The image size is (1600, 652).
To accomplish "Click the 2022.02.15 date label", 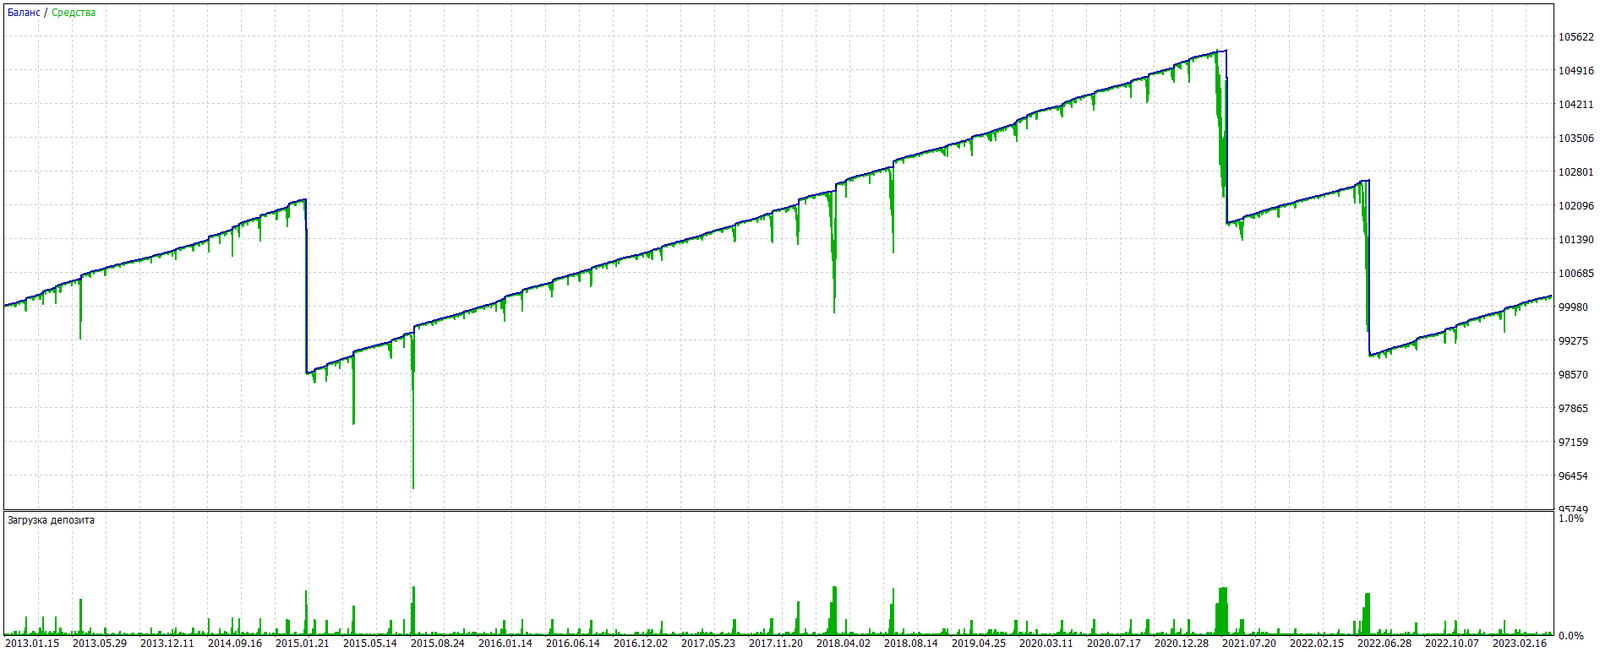I will 1317,643.
